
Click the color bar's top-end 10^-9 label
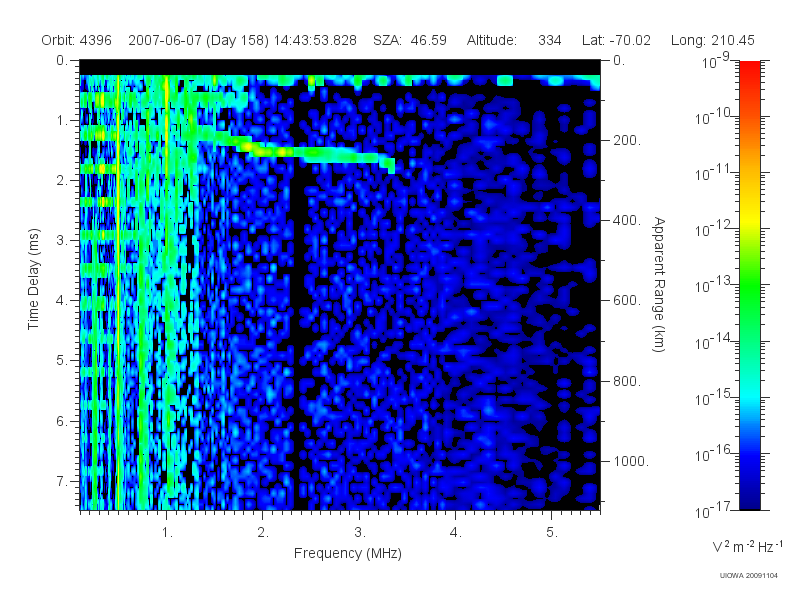pos(716,61)
